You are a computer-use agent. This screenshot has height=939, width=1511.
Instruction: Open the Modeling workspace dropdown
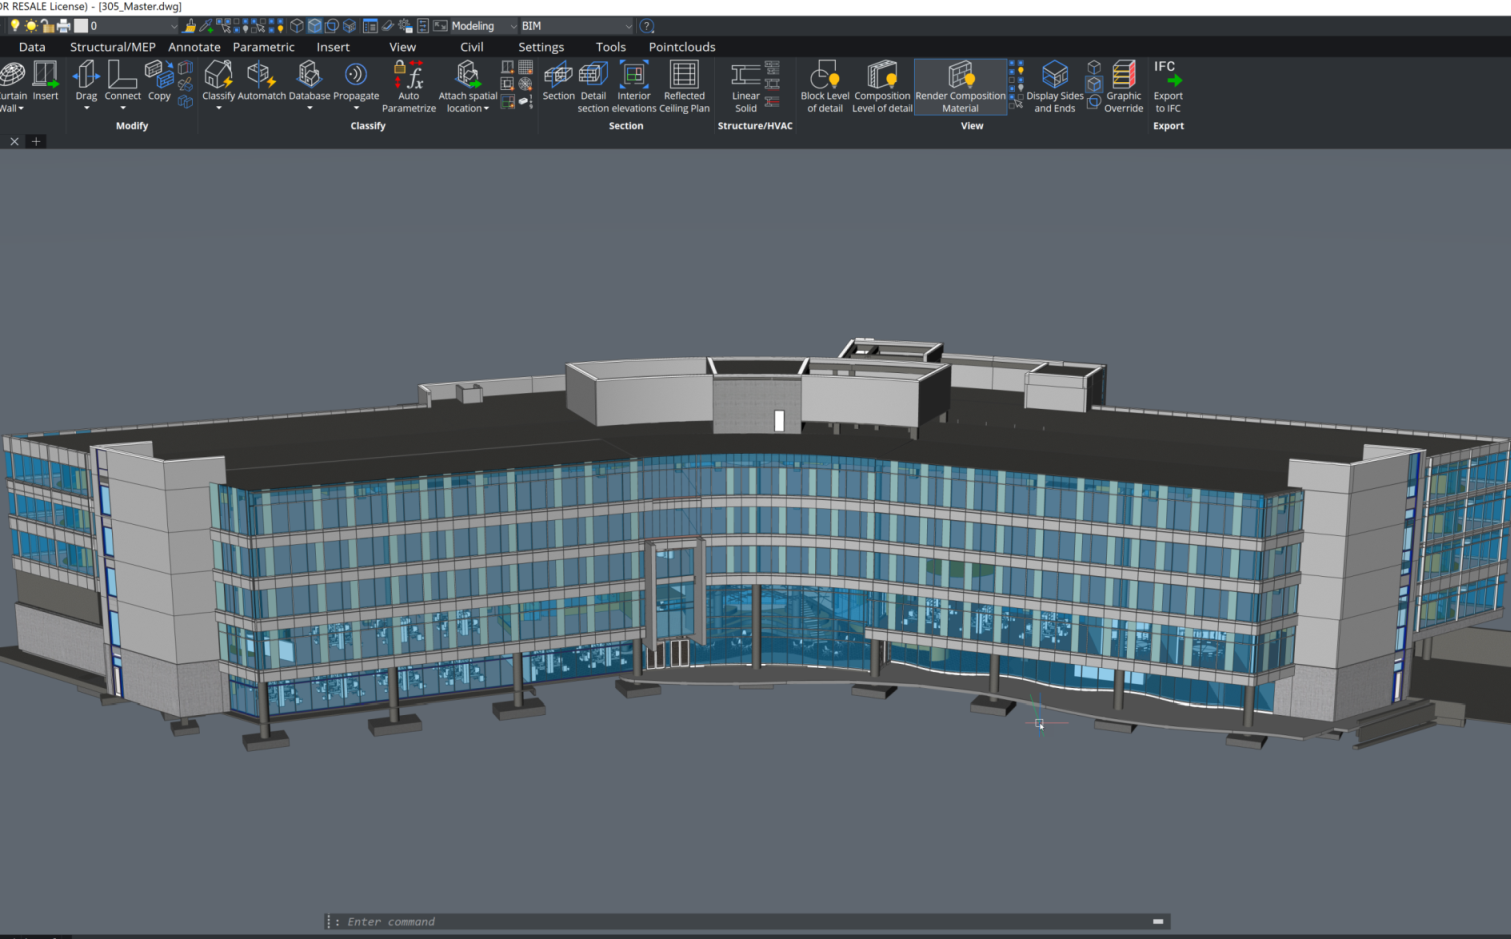tap(484, 26)
